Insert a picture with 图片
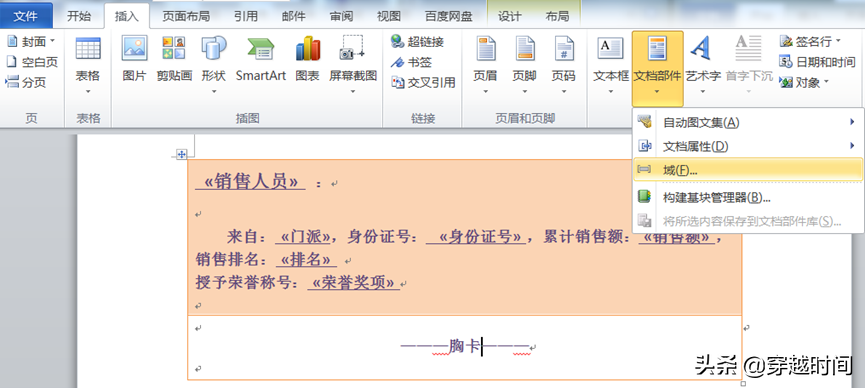The image size is (865, 388). coord(134,59)
